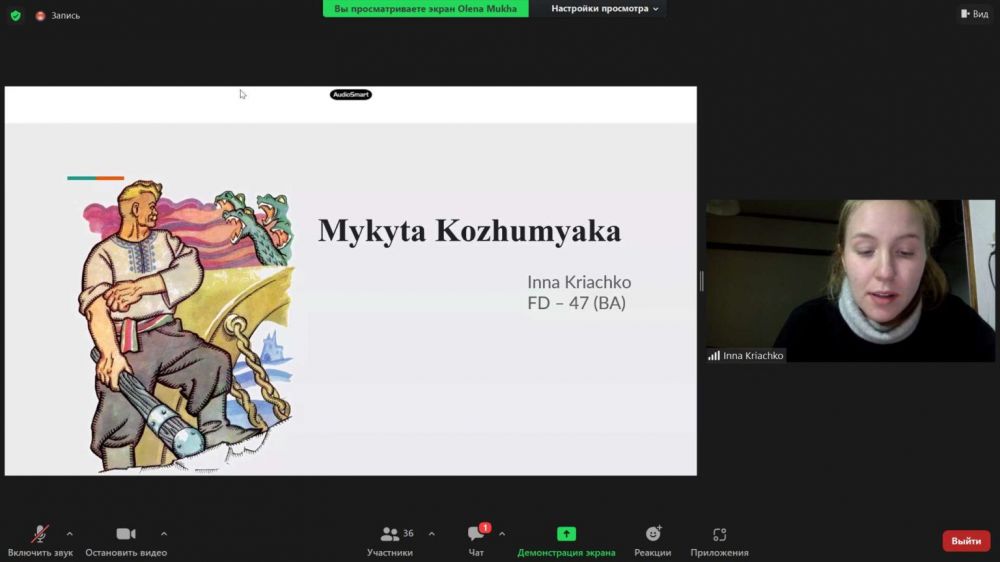This screenshot has height=562, width=1000.
Task: Unmute using the microphone icon
Action: (40, 534)
